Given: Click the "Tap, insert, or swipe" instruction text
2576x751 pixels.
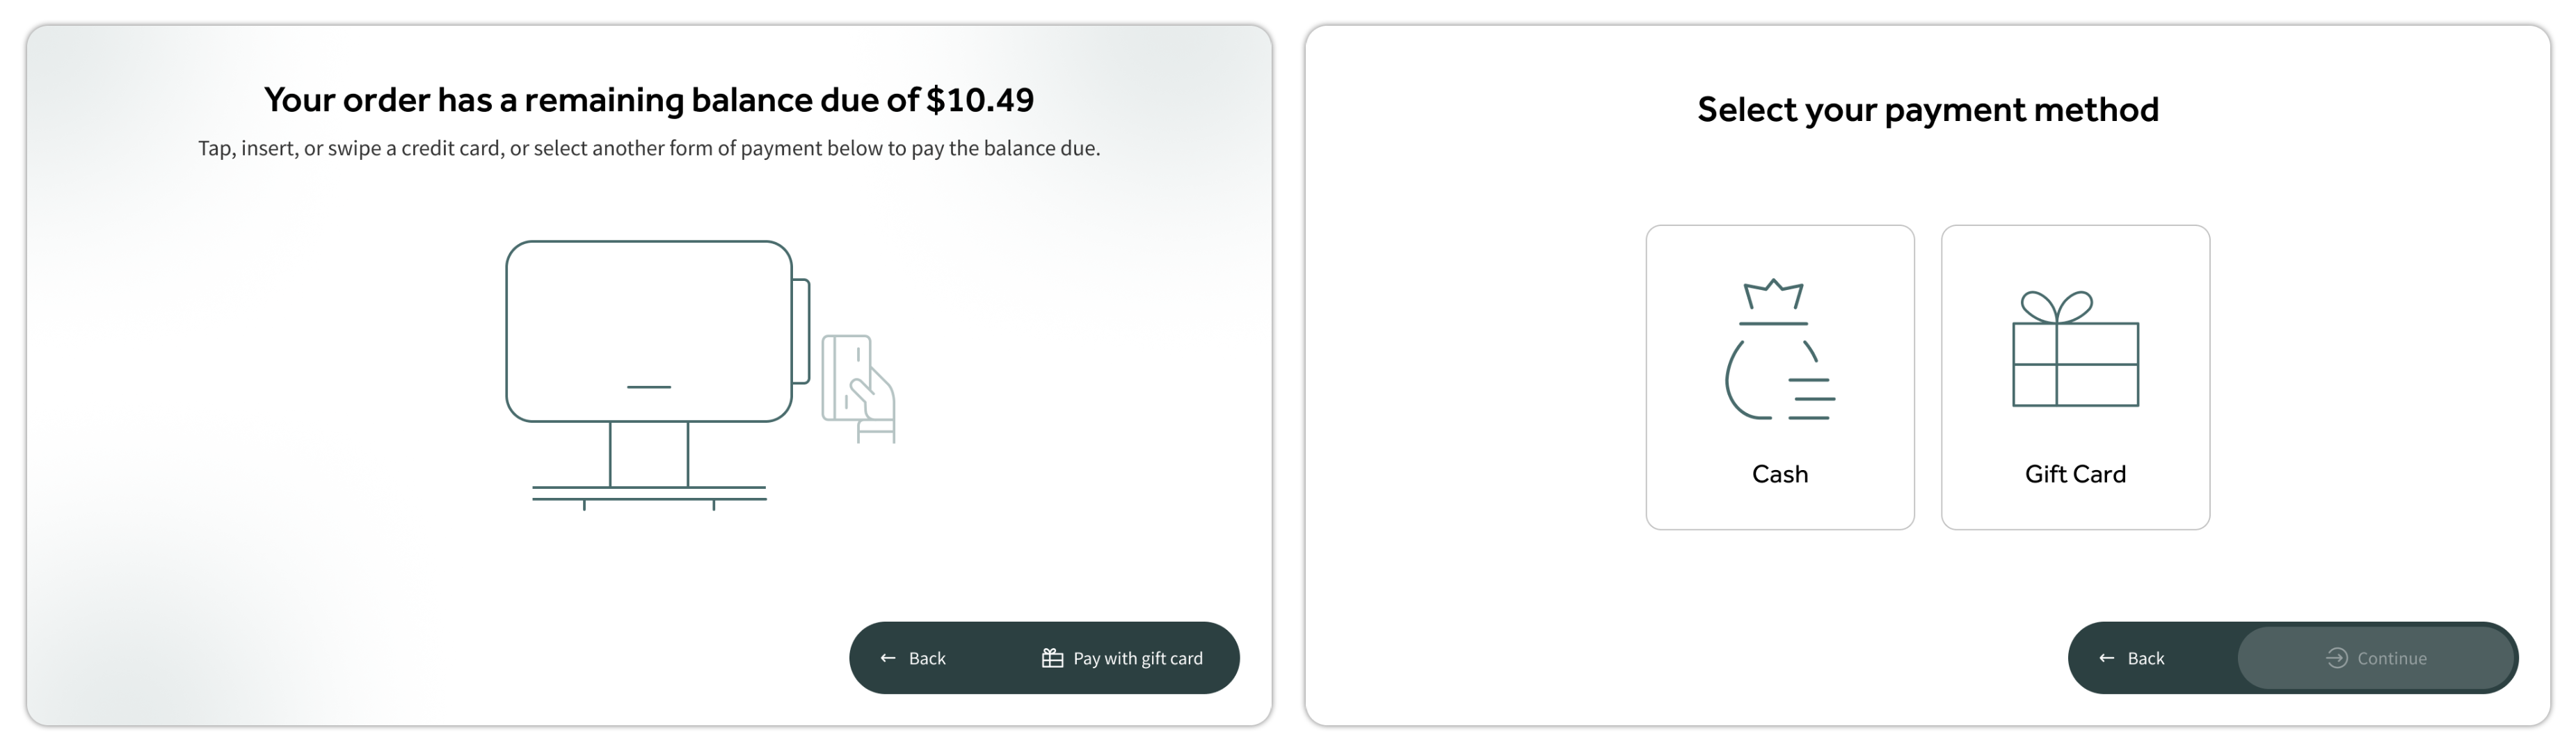Looking at the screenshot, I should pos(649,148).
